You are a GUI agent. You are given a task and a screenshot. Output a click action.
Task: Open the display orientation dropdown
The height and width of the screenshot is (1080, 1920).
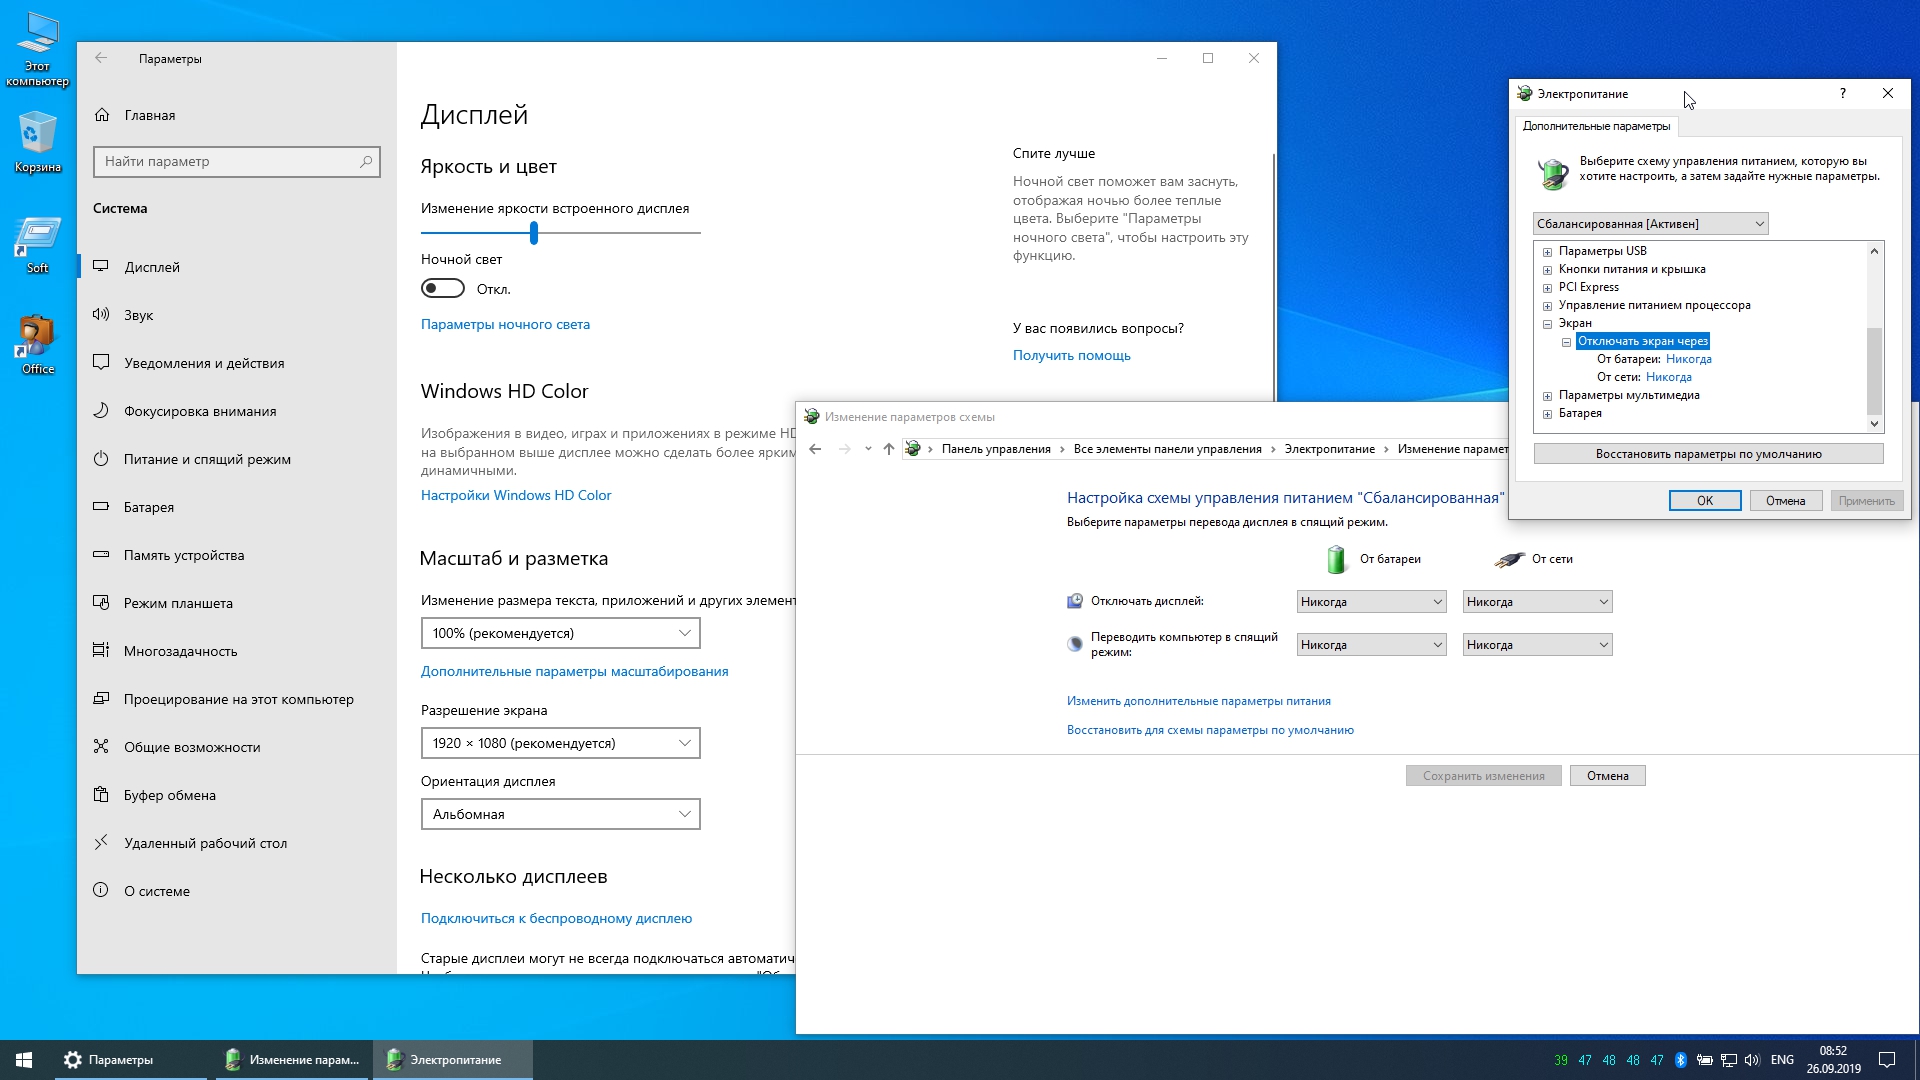560,814
